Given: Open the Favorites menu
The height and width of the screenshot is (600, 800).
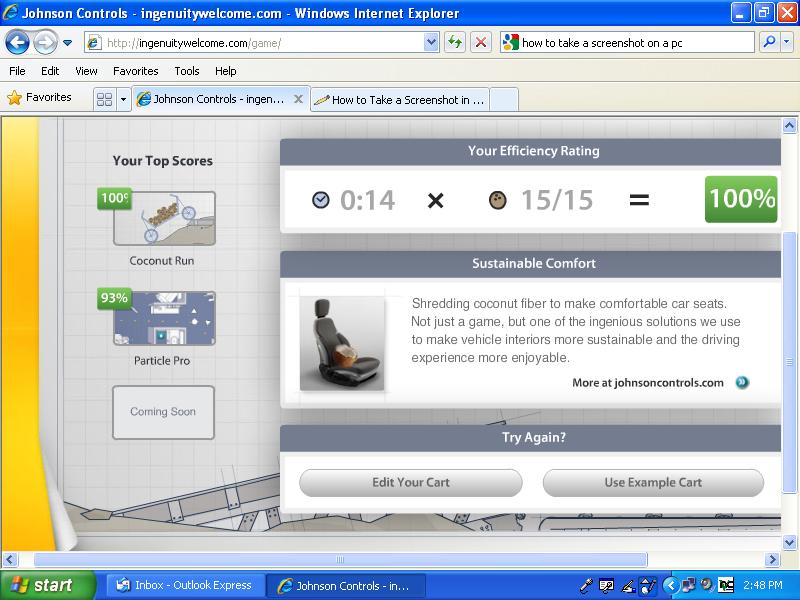Looking at the screenshot, I should (136, 71).
